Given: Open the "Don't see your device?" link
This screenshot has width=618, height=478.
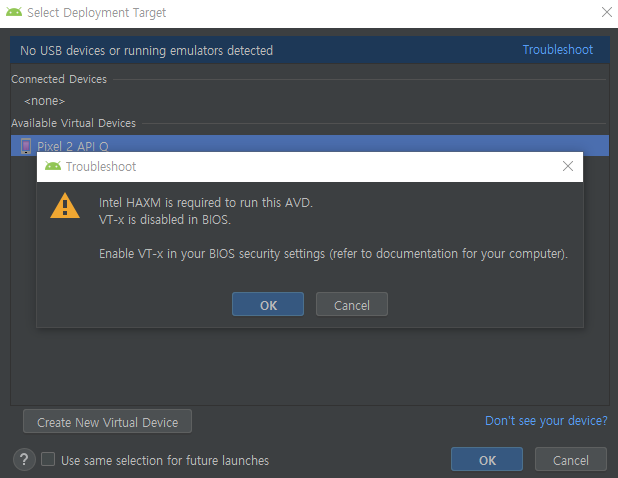Looking at the screenshot, I should coord(546,421).
